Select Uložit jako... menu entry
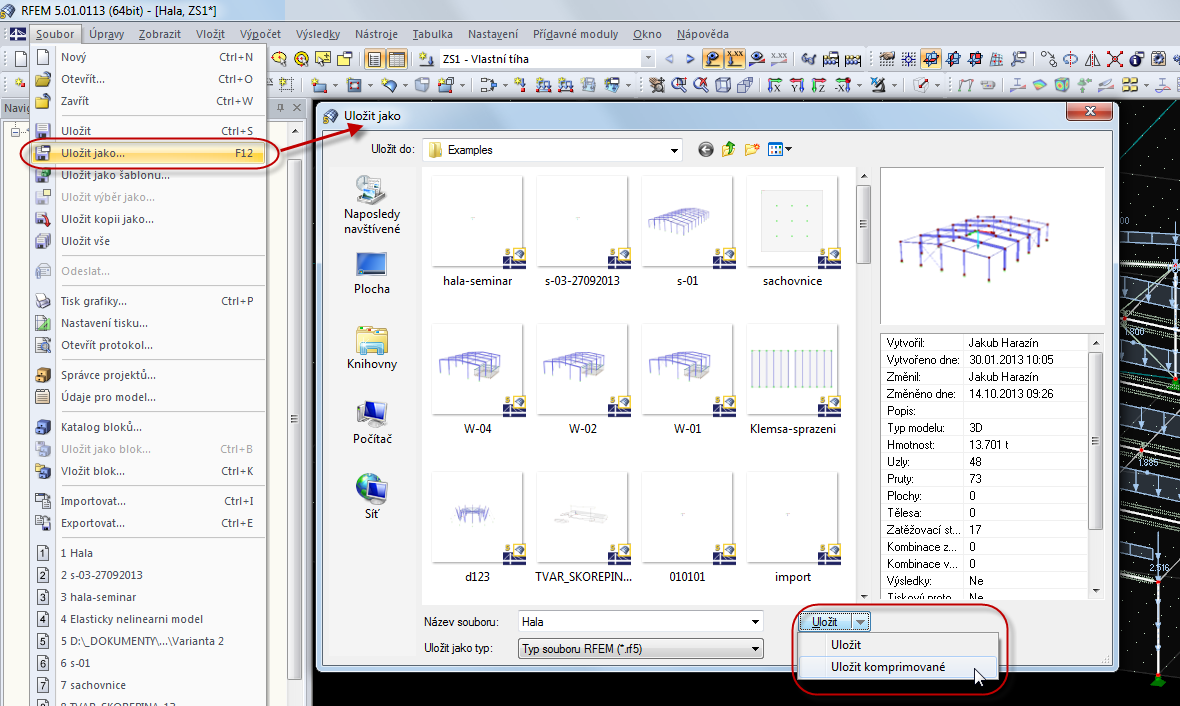Image resolution: width=1180 pixels, height=706 pixels. [148, 153]
